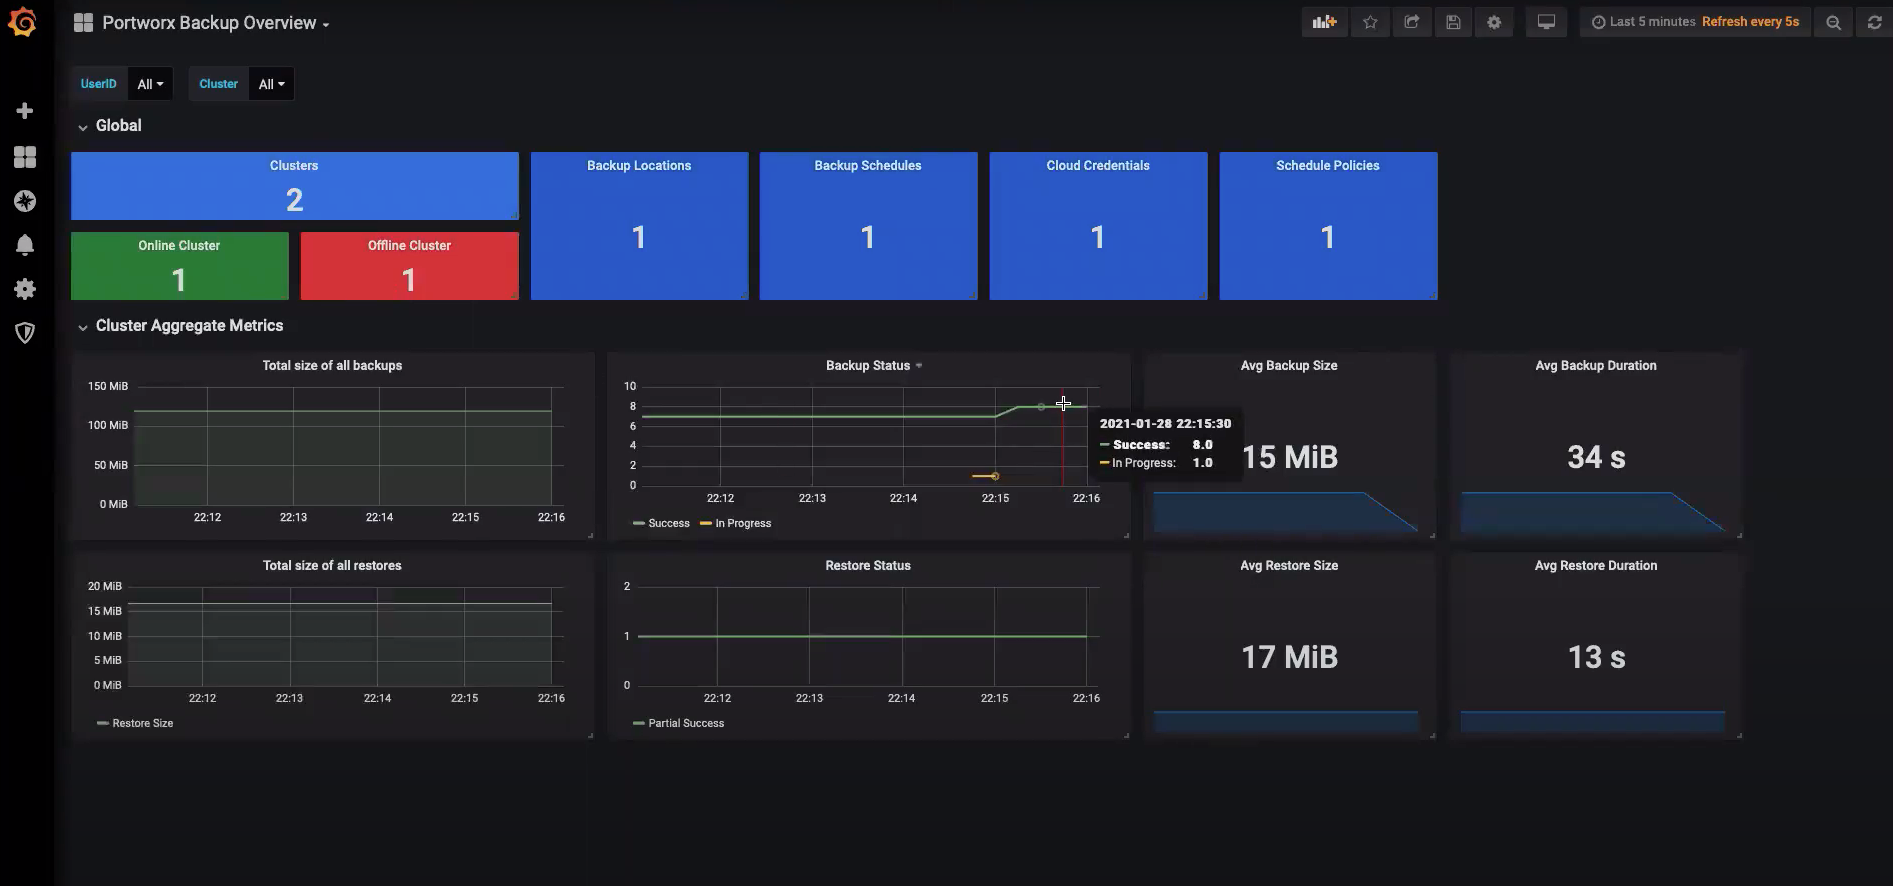This screenshot has width=1893, height=886.
Task: Open the Alerting bell icon
Action: (x=25, y=245)
